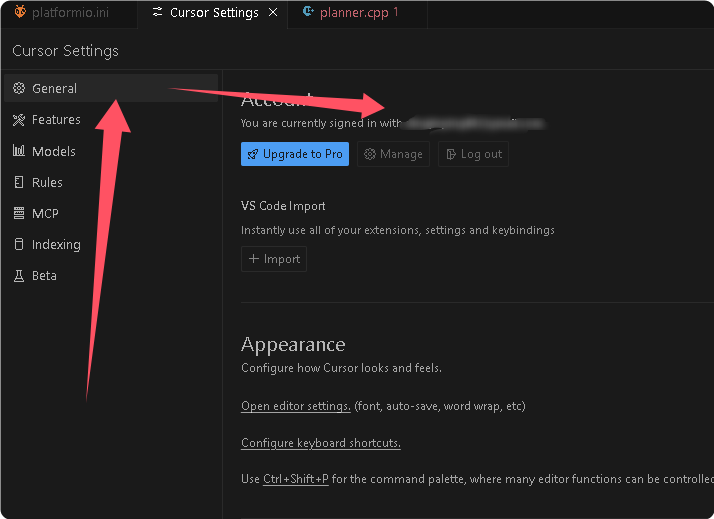
Task: Import VS Code settings
Action: point(274,259)
